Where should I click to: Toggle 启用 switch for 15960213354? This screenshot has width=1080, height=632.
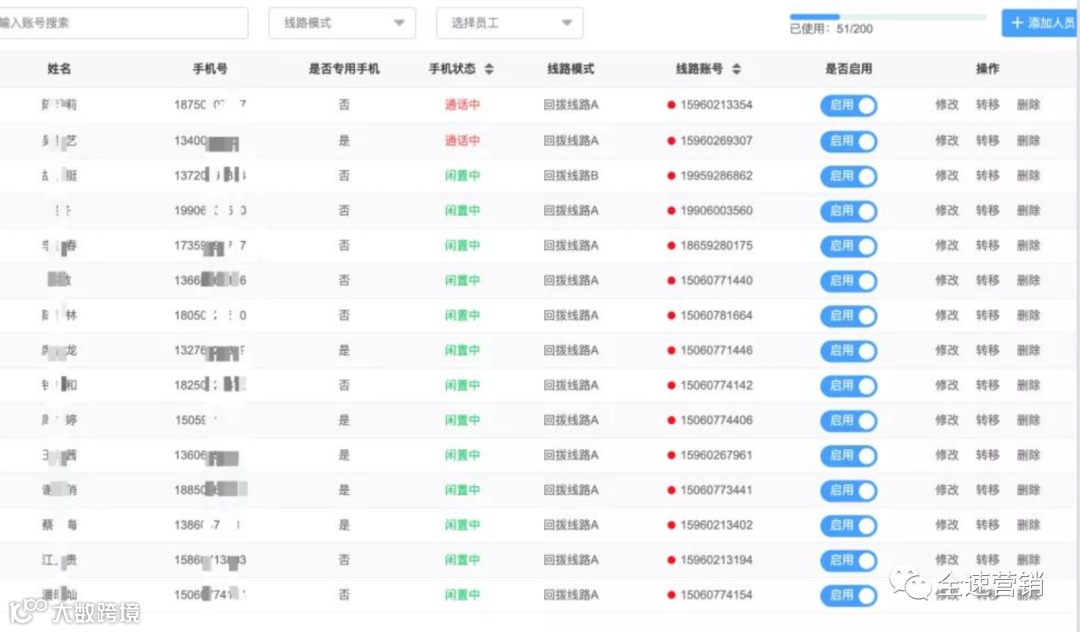click(x=849, y=105)
